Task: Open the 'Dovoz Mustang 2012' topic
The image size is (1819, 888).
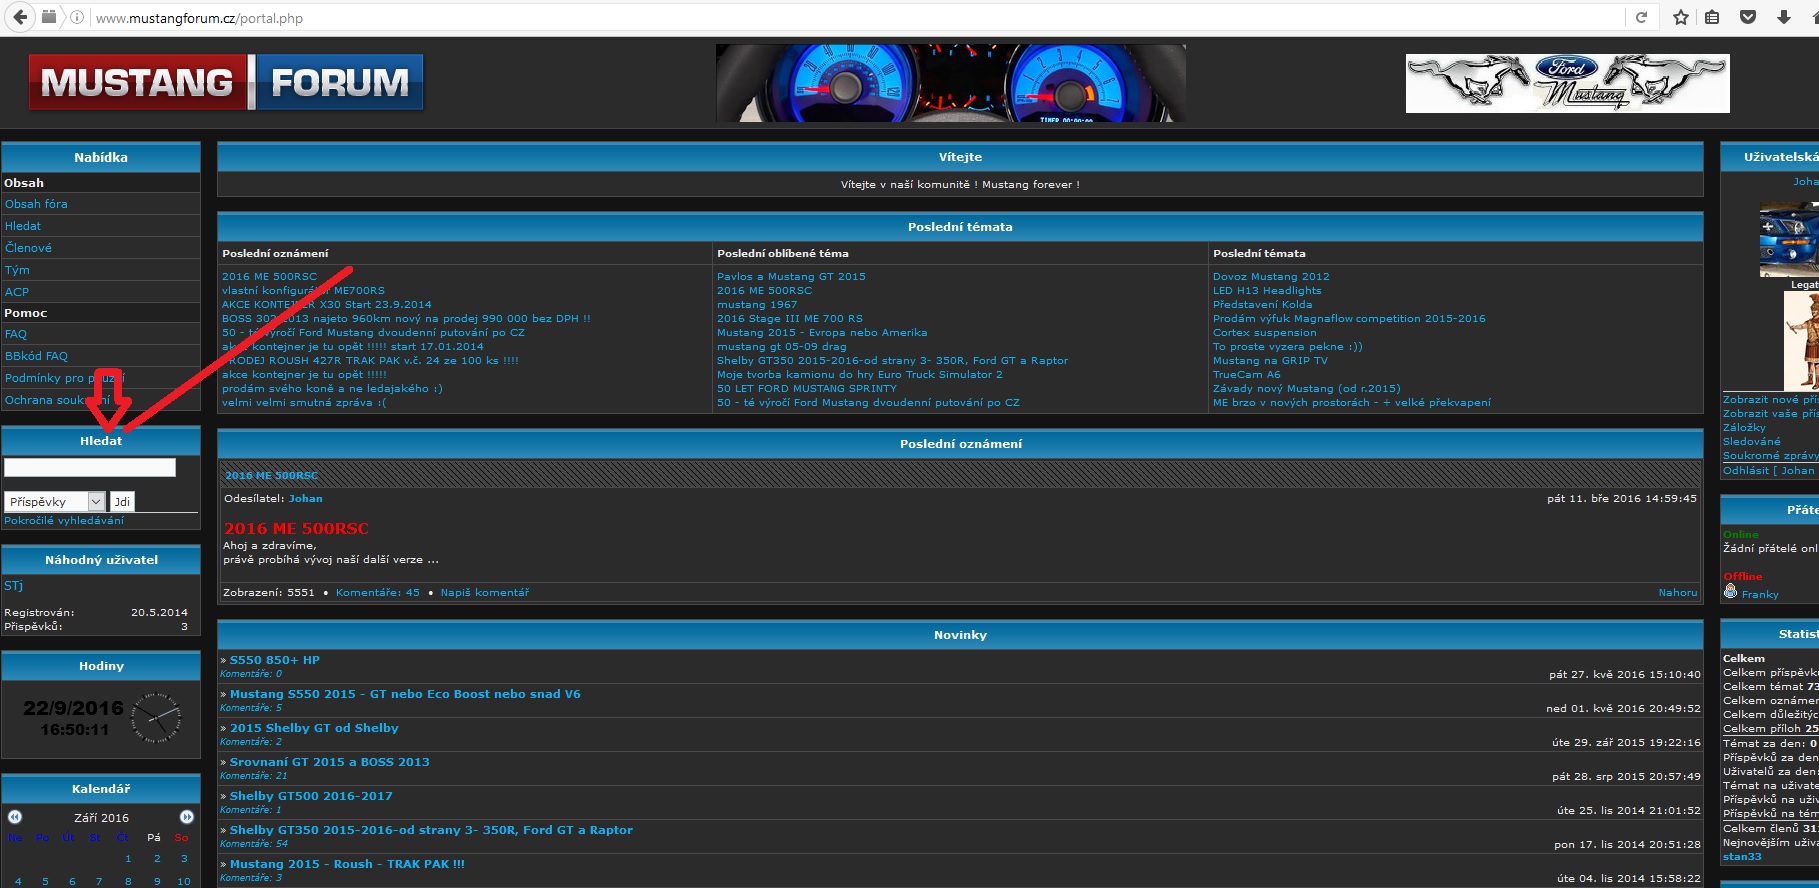Action: pos(1271,277)
